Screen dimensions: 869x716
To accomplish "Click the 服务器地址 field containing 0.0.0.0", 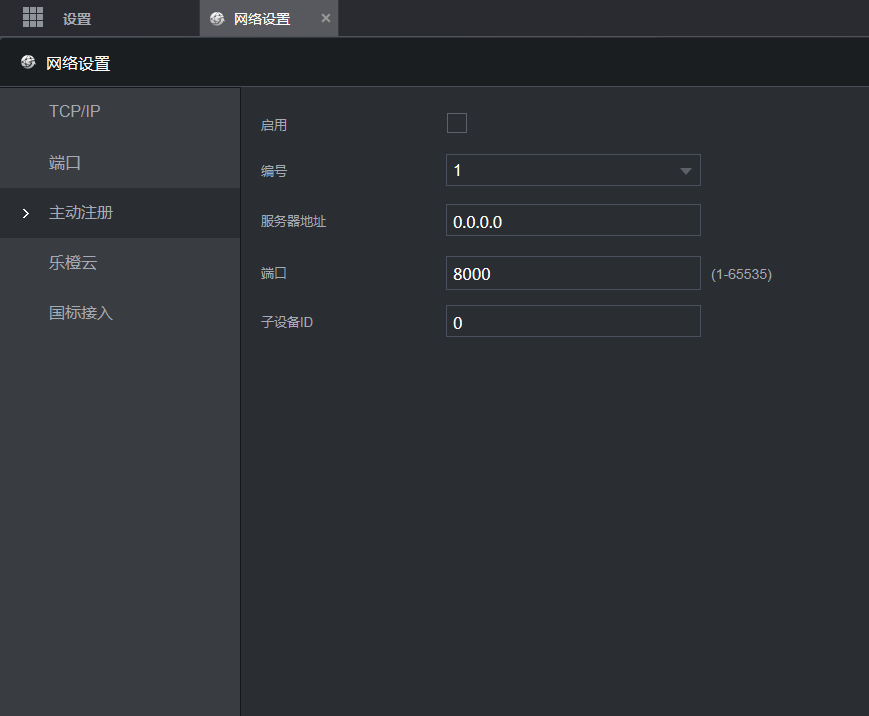I will (572, 221).
